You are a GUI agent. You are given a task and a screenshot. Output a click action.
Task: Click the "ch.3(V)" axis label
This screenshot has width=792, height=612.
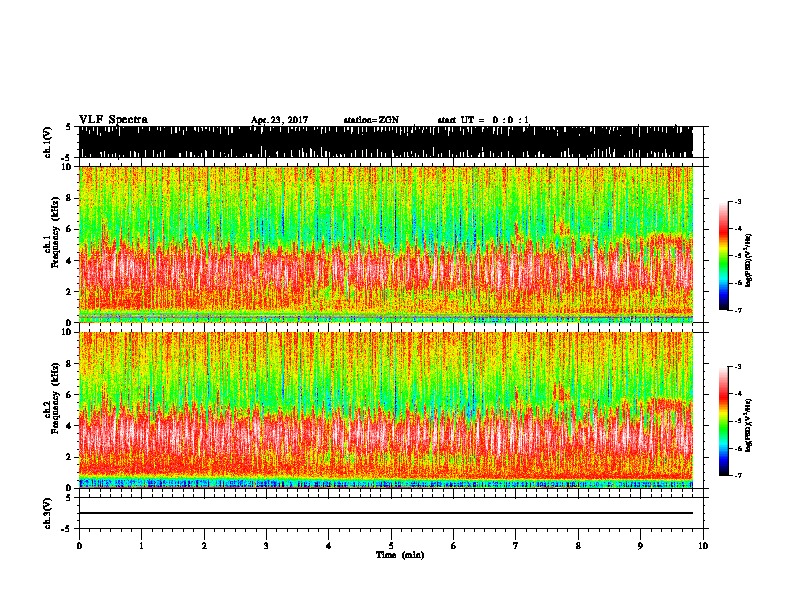(x=48, y=514)
